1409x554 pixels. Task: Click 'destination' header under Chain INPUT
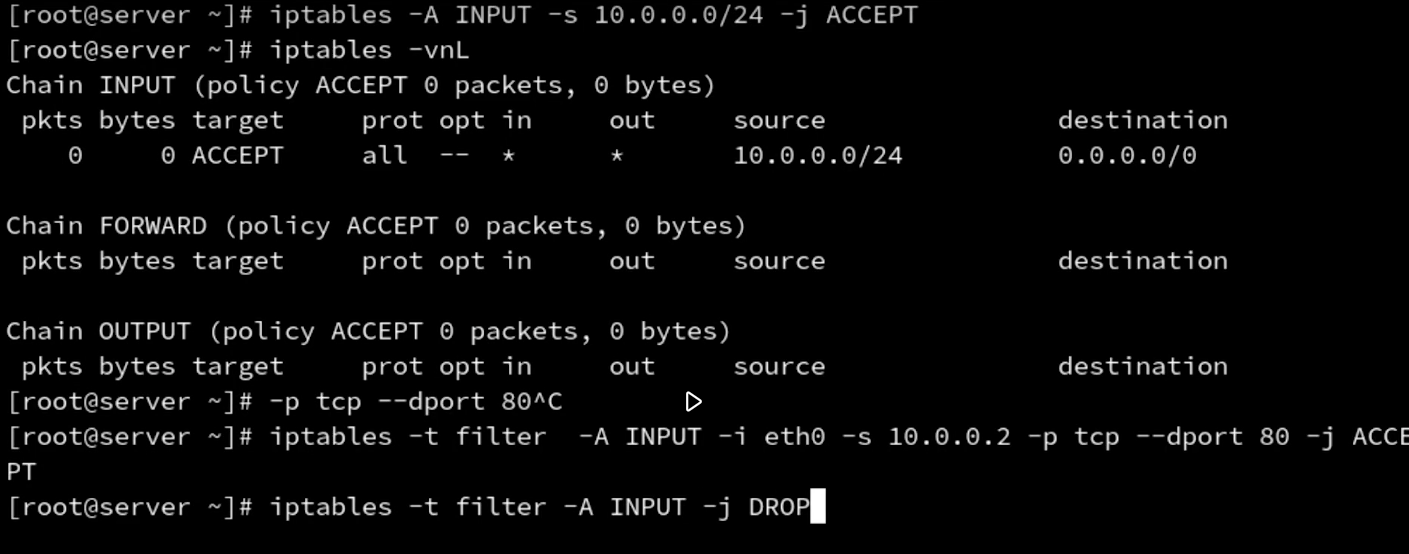click(x=1142, y=121)
